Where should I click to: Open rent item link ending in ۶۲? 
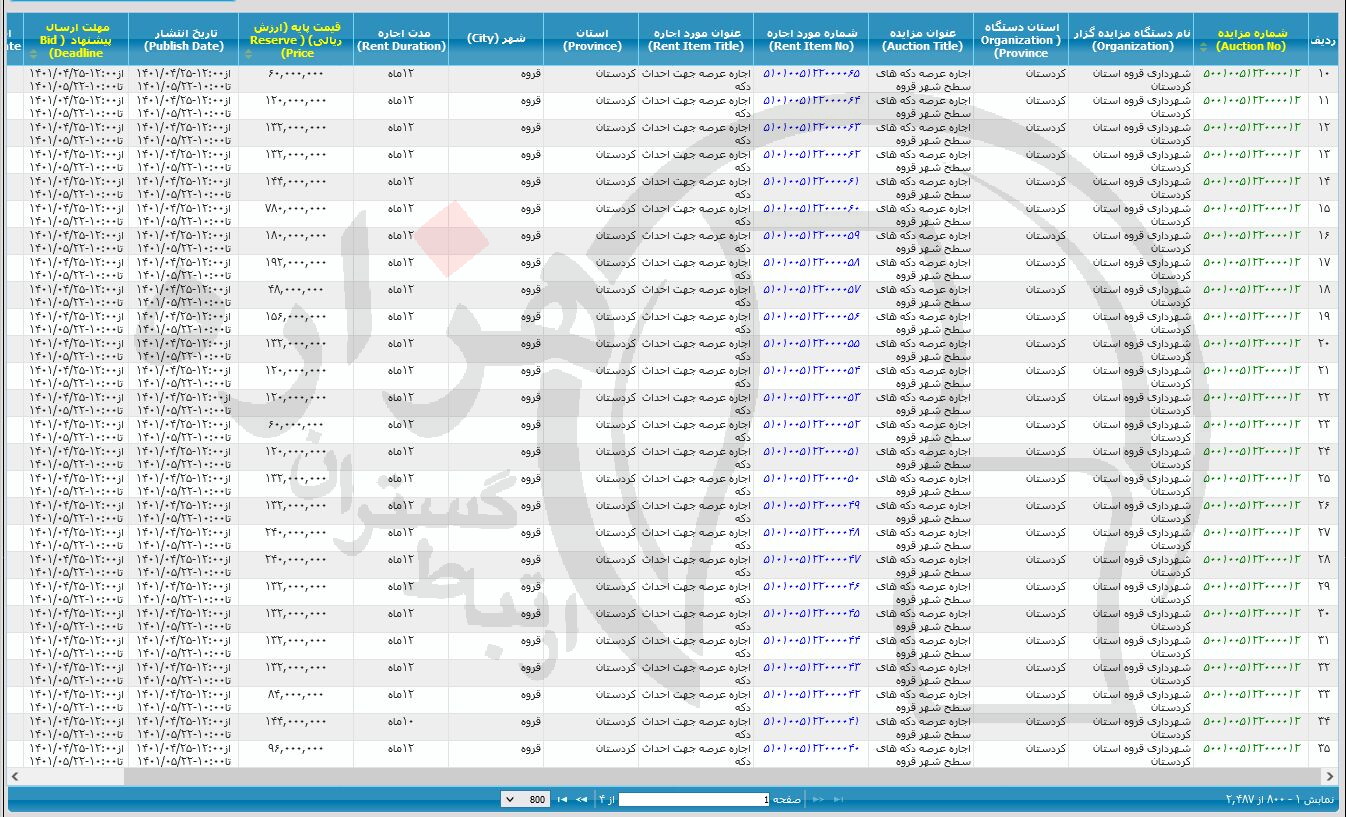tap(811, 154)
